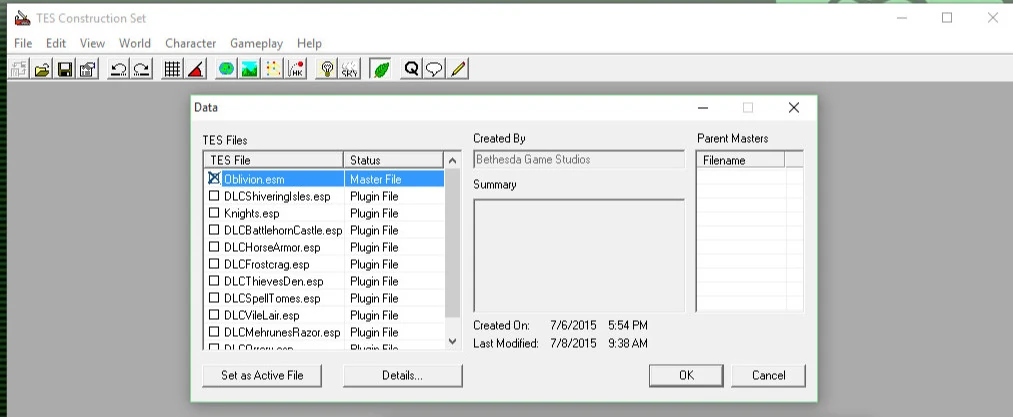Check the Knights.esp checkbox
The image size is (1013, 417).
(x=214, y=212)
